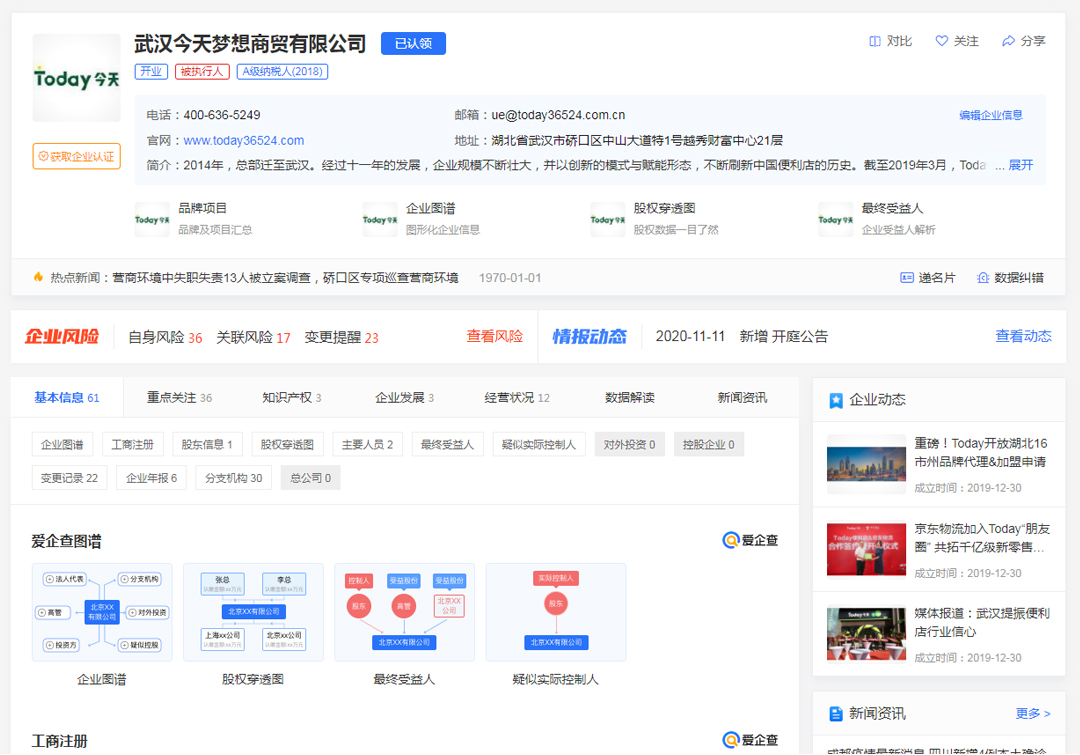Switch to 知识产权 tab

[291, 397]
